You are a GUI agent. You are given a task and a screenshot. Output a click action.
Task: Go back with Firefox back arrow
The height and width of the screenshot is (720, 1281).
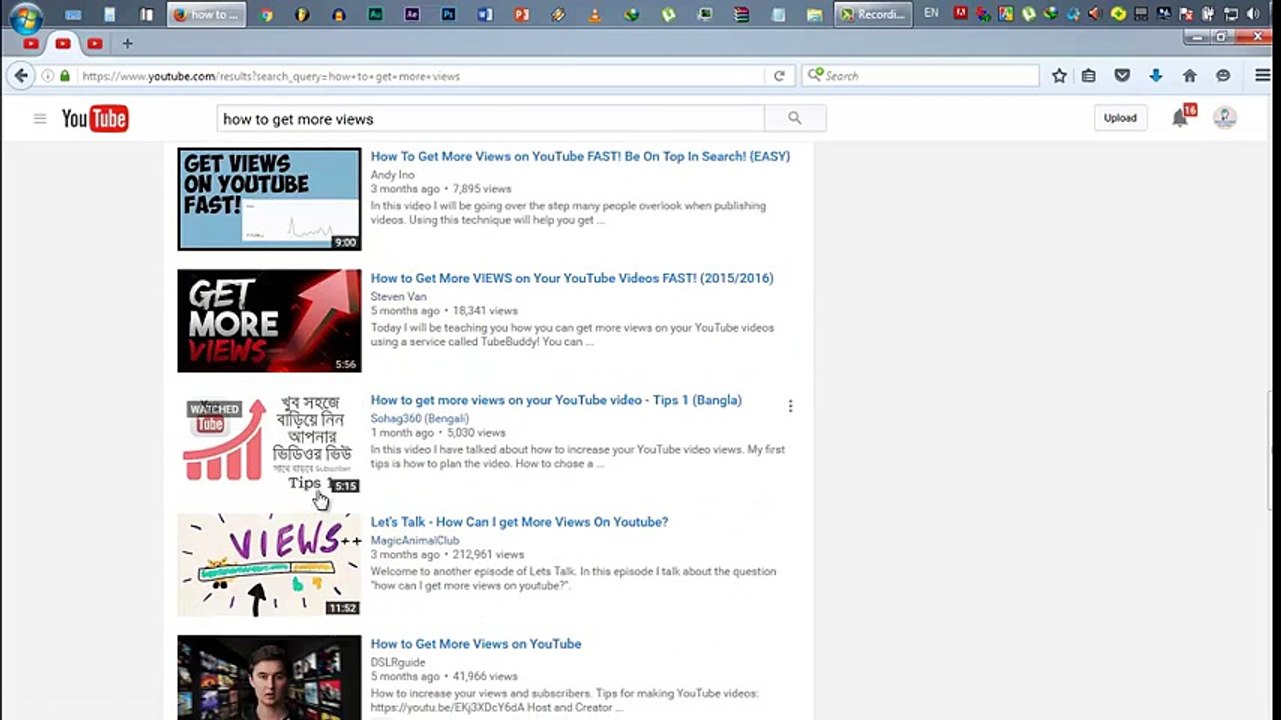pos(21,76)
